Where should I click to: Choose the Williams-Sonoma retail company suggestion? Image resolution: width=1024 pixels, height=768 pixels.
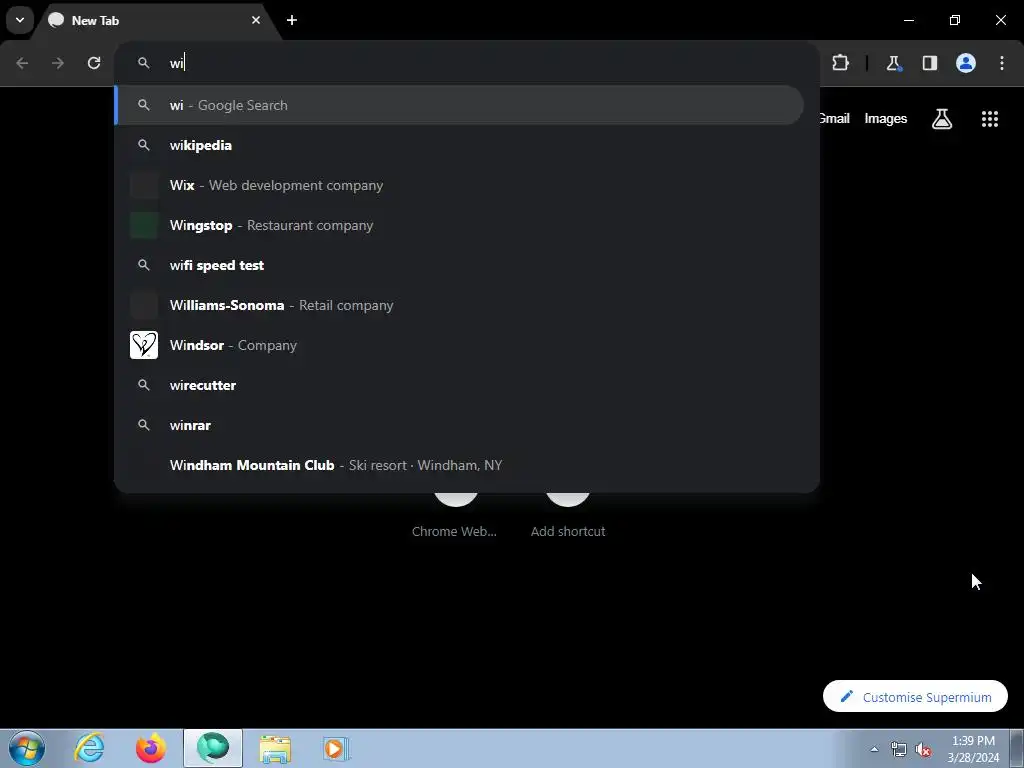[459, 305]
